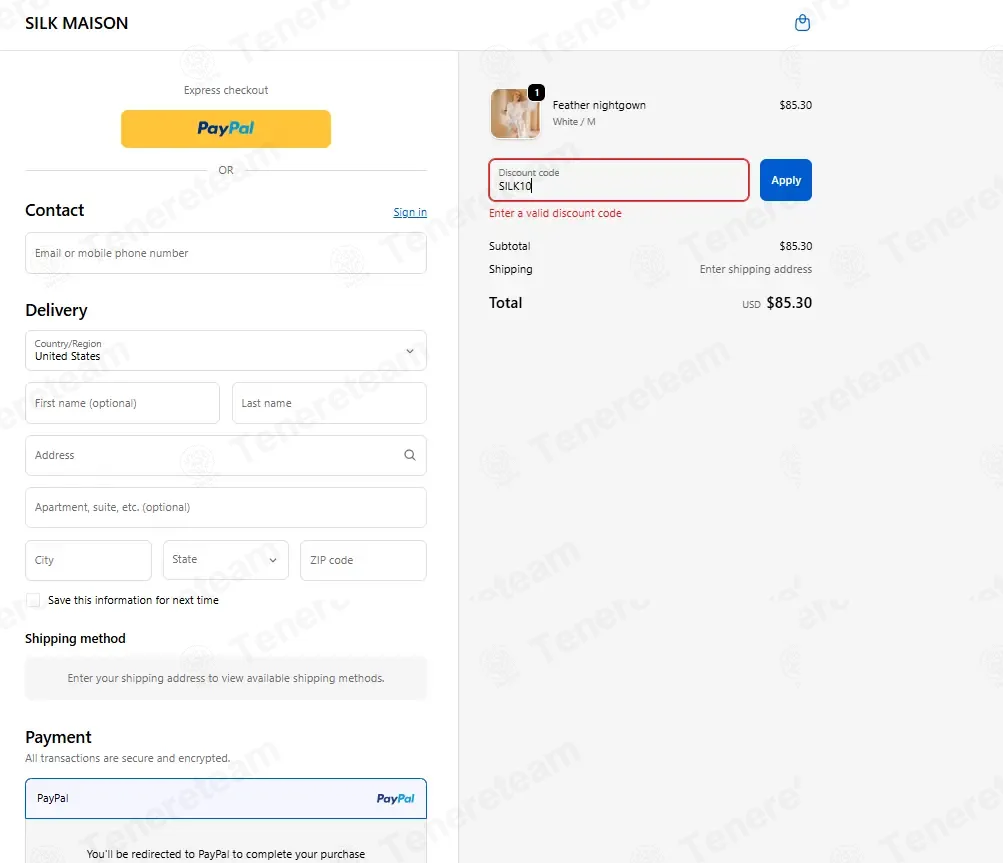
Task: Click the shipping methods placeholder message
Action: 226,678
